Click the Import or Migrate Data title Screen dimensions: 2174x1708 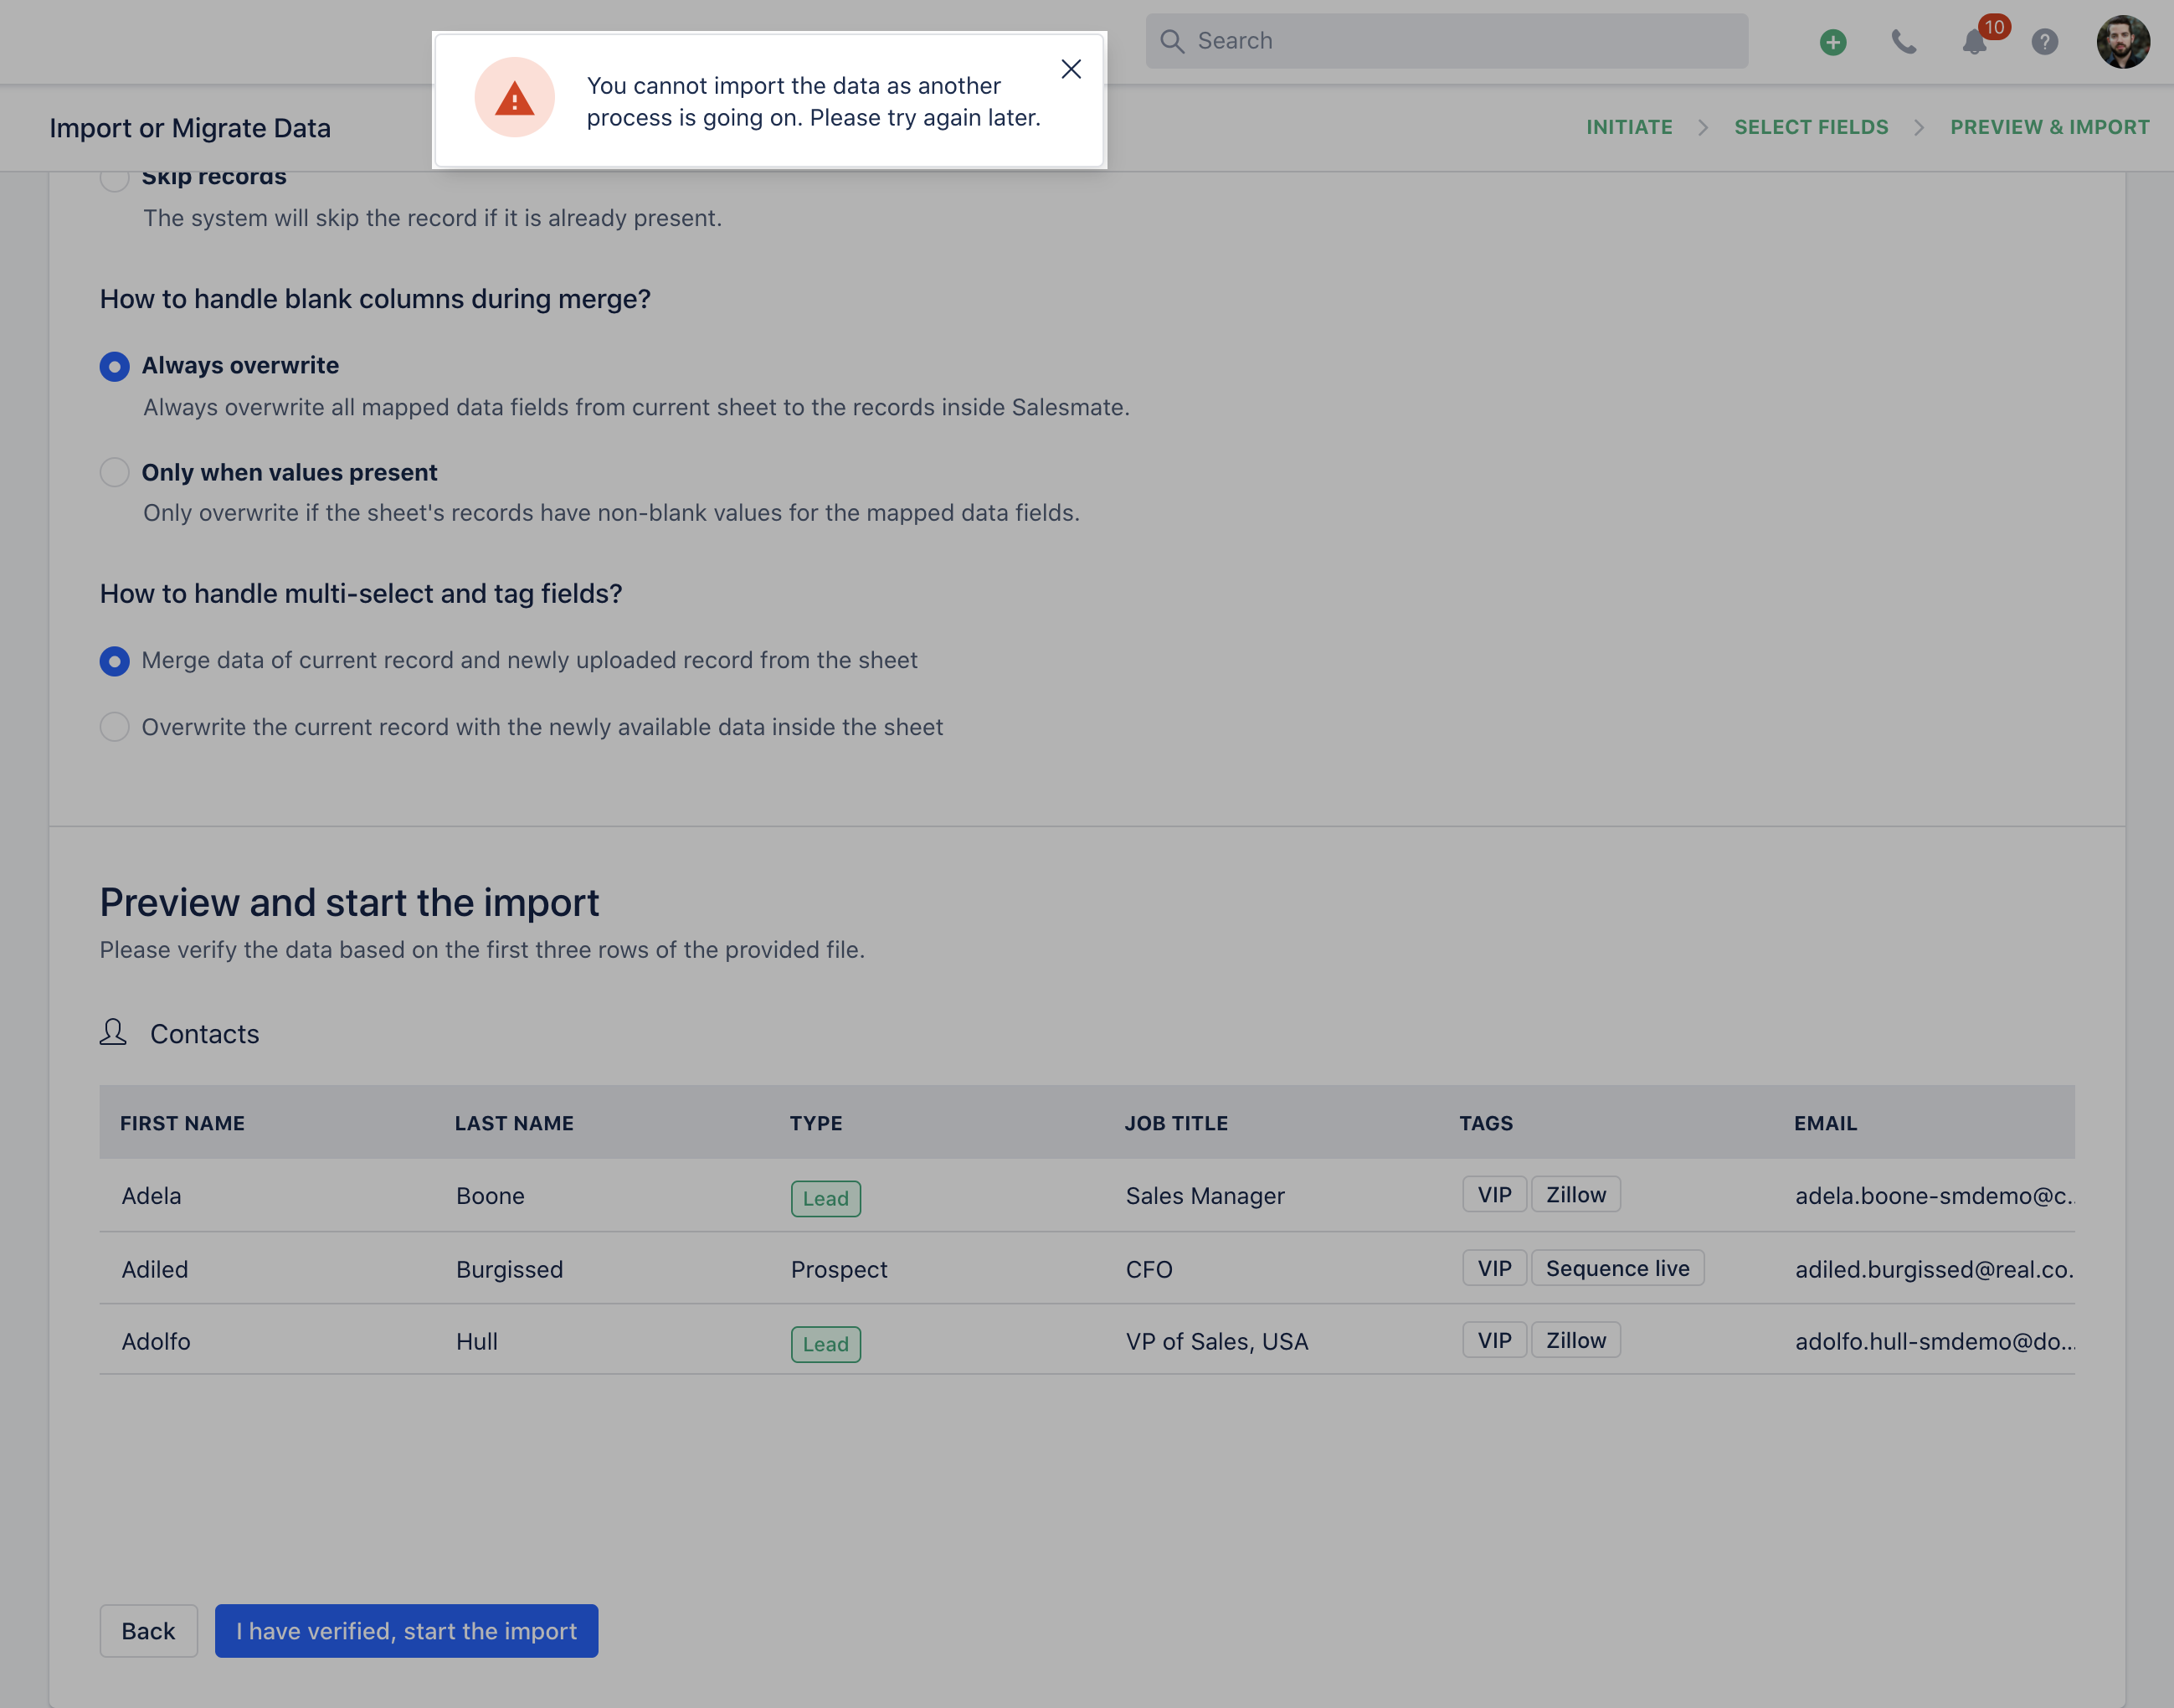[190, 128]
